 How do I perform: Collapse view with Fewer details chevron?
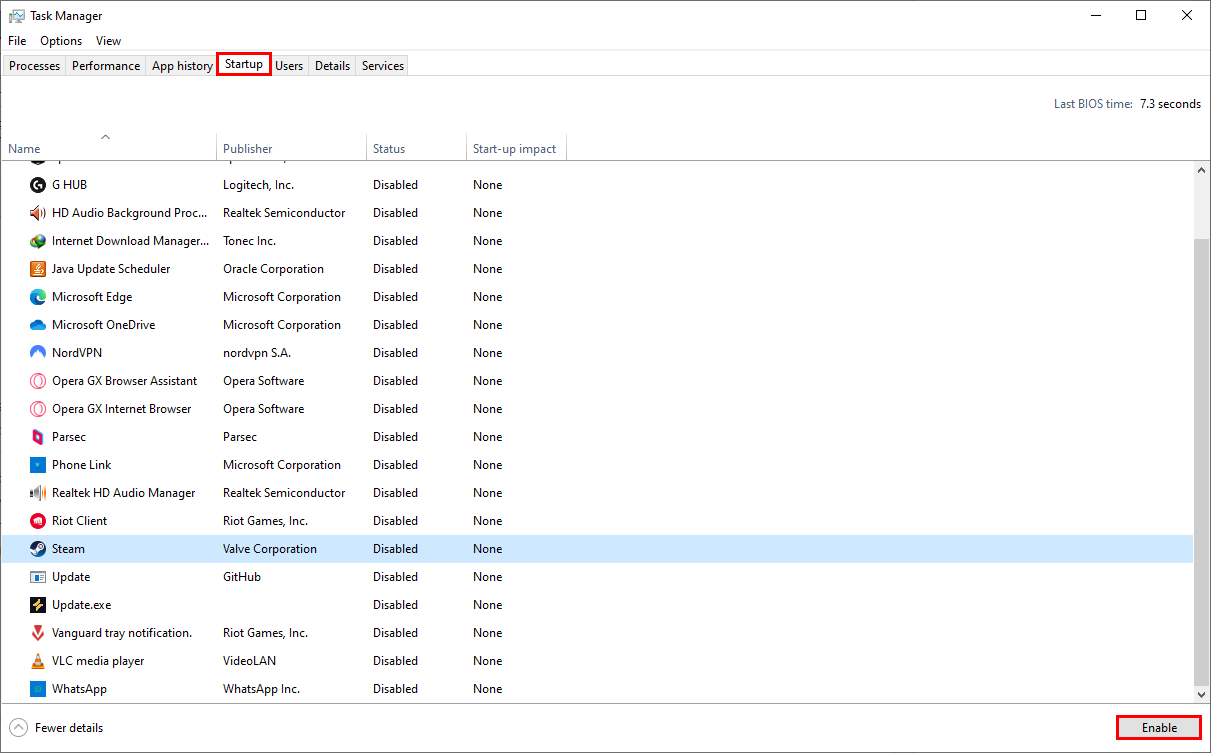click(19, 728)
